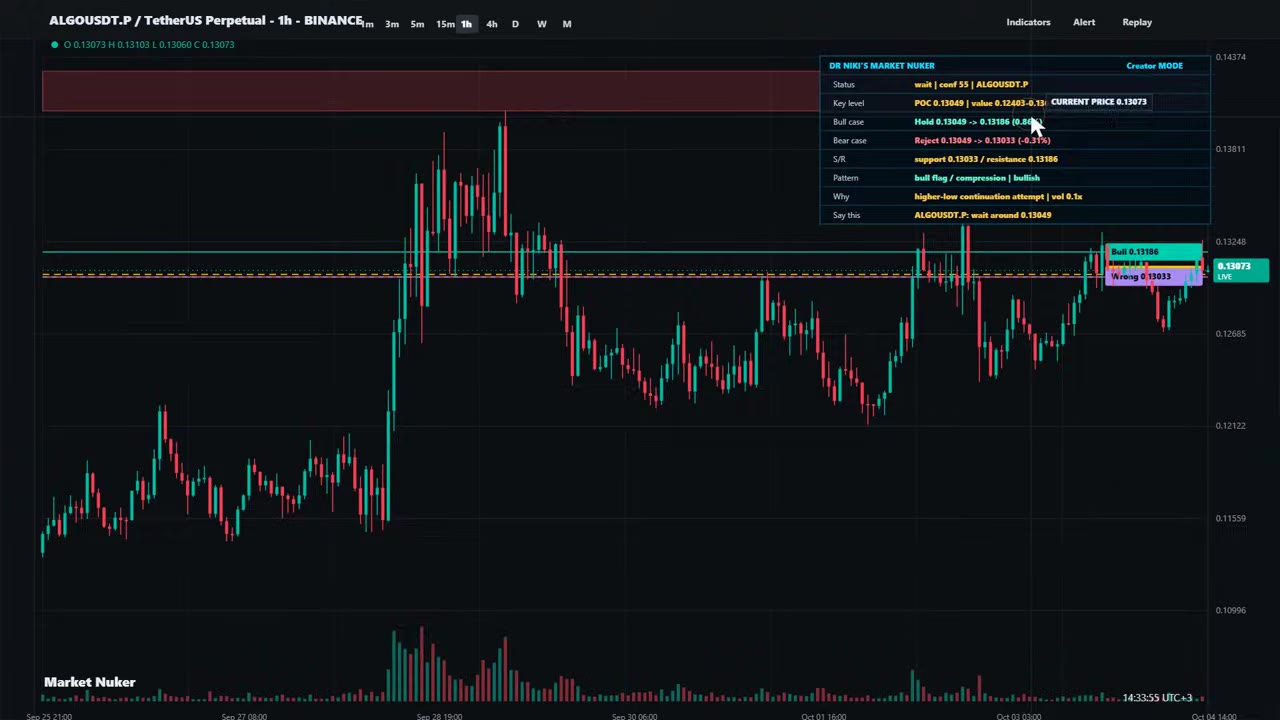Click the 0.10996 price axis label
This screenshot has width=1280, height=720.
coord(1230,610)
